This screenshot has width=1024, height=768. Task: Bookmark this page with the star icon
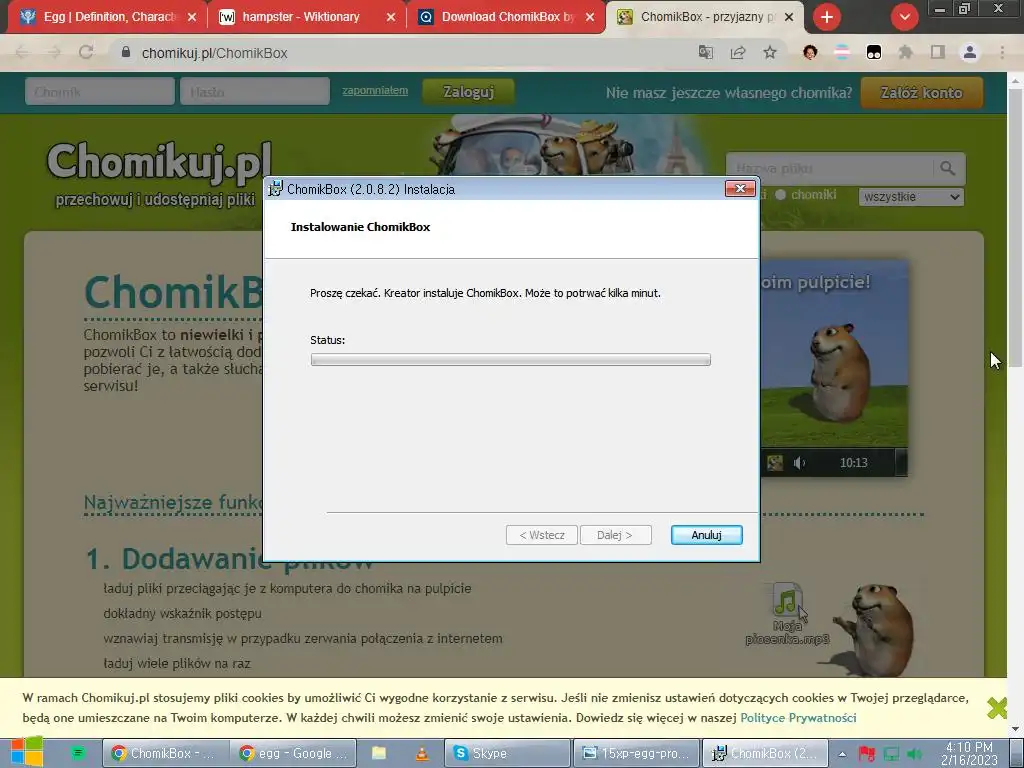tap(770, 53)
